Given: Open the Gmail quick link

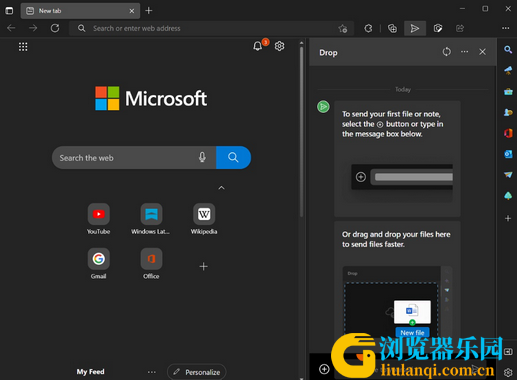Looking at the screenshot, I should pyautogui.click(x=99, y=263).
